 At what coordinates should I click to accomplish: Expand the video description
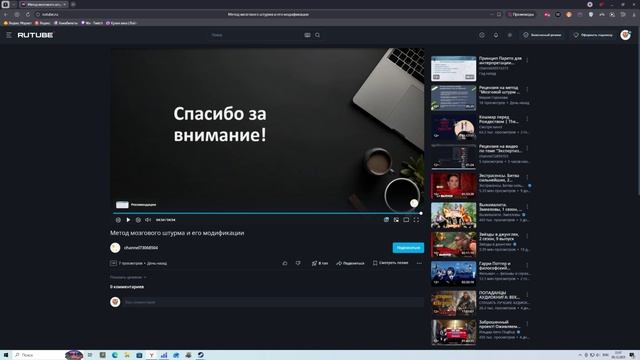[128, 277]
